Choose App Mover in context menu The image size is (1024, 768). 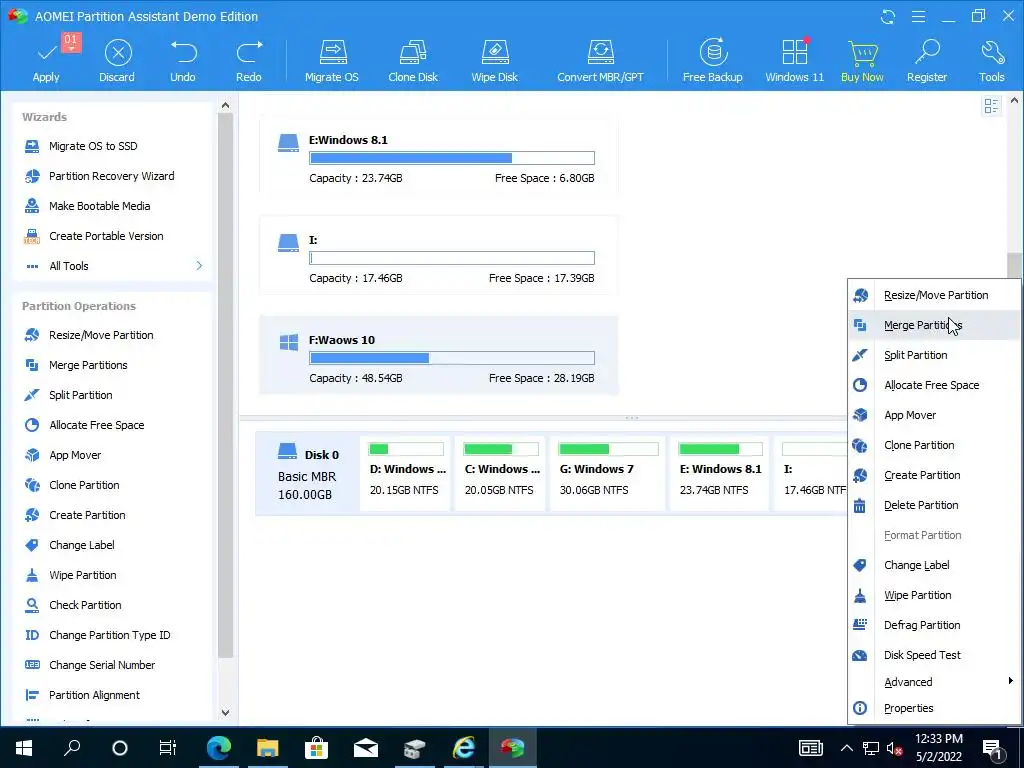pyautogui.click(x=935, y=415)
